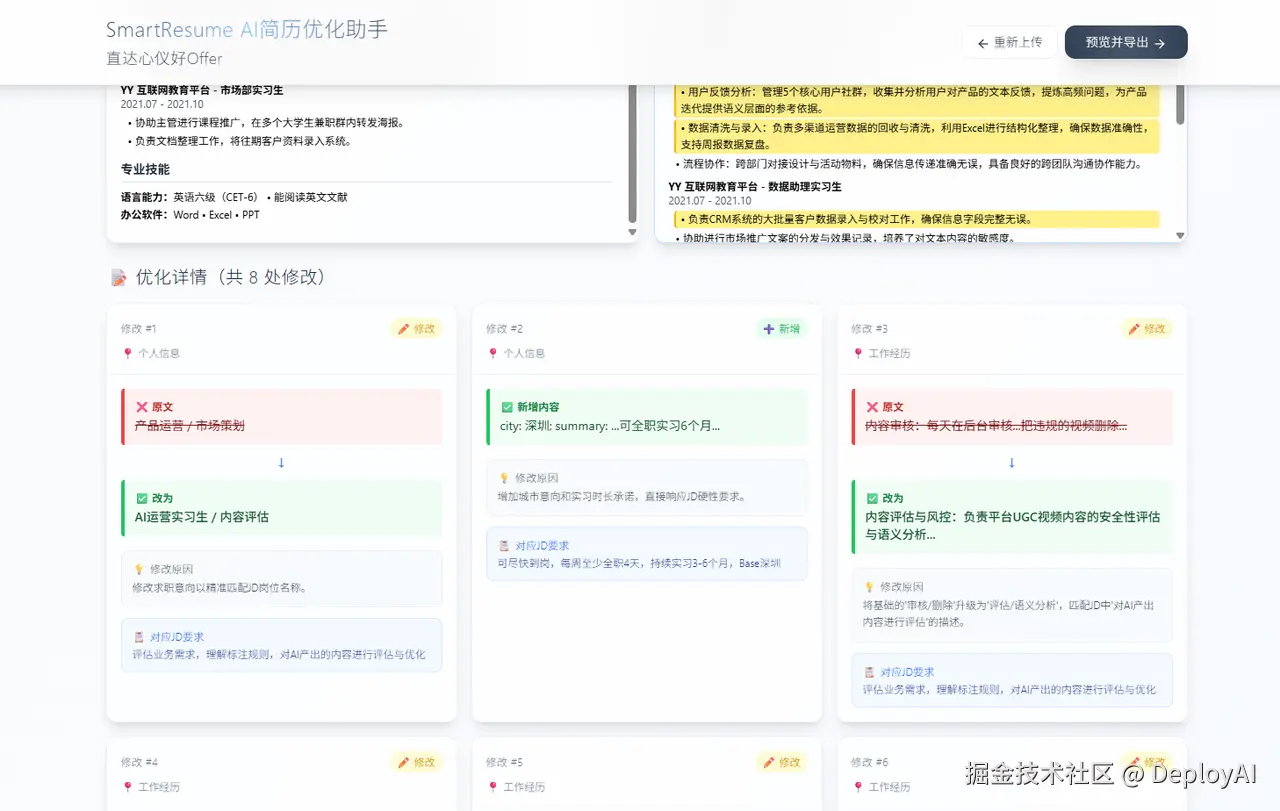Click the 修改 #3 card header label
Viewport: 1280px width, 811px height.
coord(869,329)
